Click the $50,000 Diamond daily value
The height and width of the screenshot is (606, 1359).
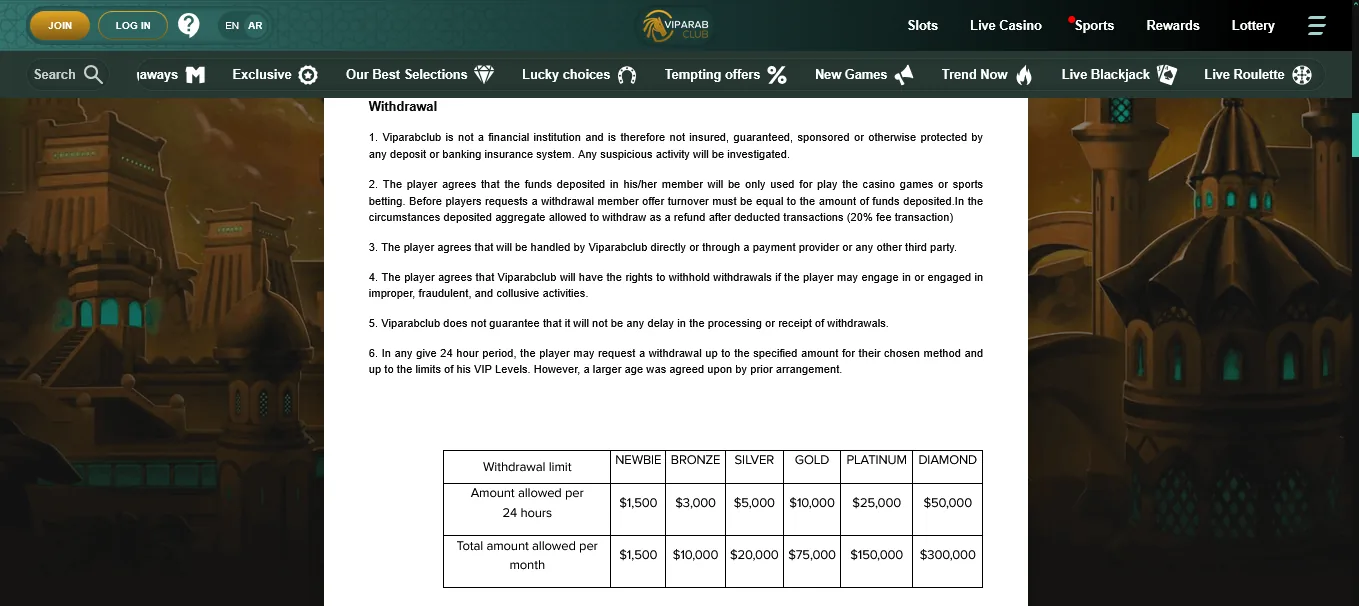(947, 503)
